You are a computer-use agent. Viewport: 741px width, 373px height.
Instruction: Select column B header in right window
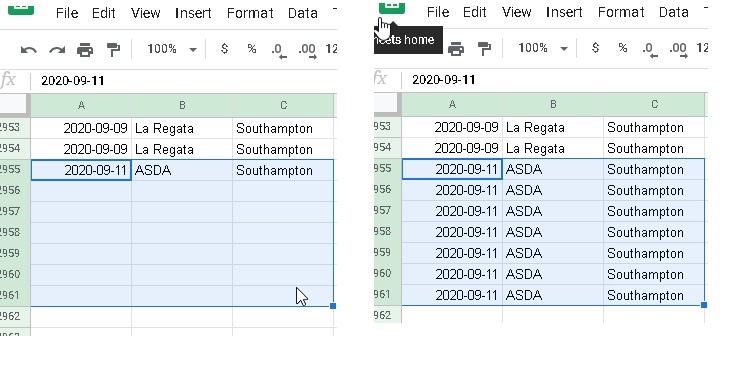[x=553, y=104]
